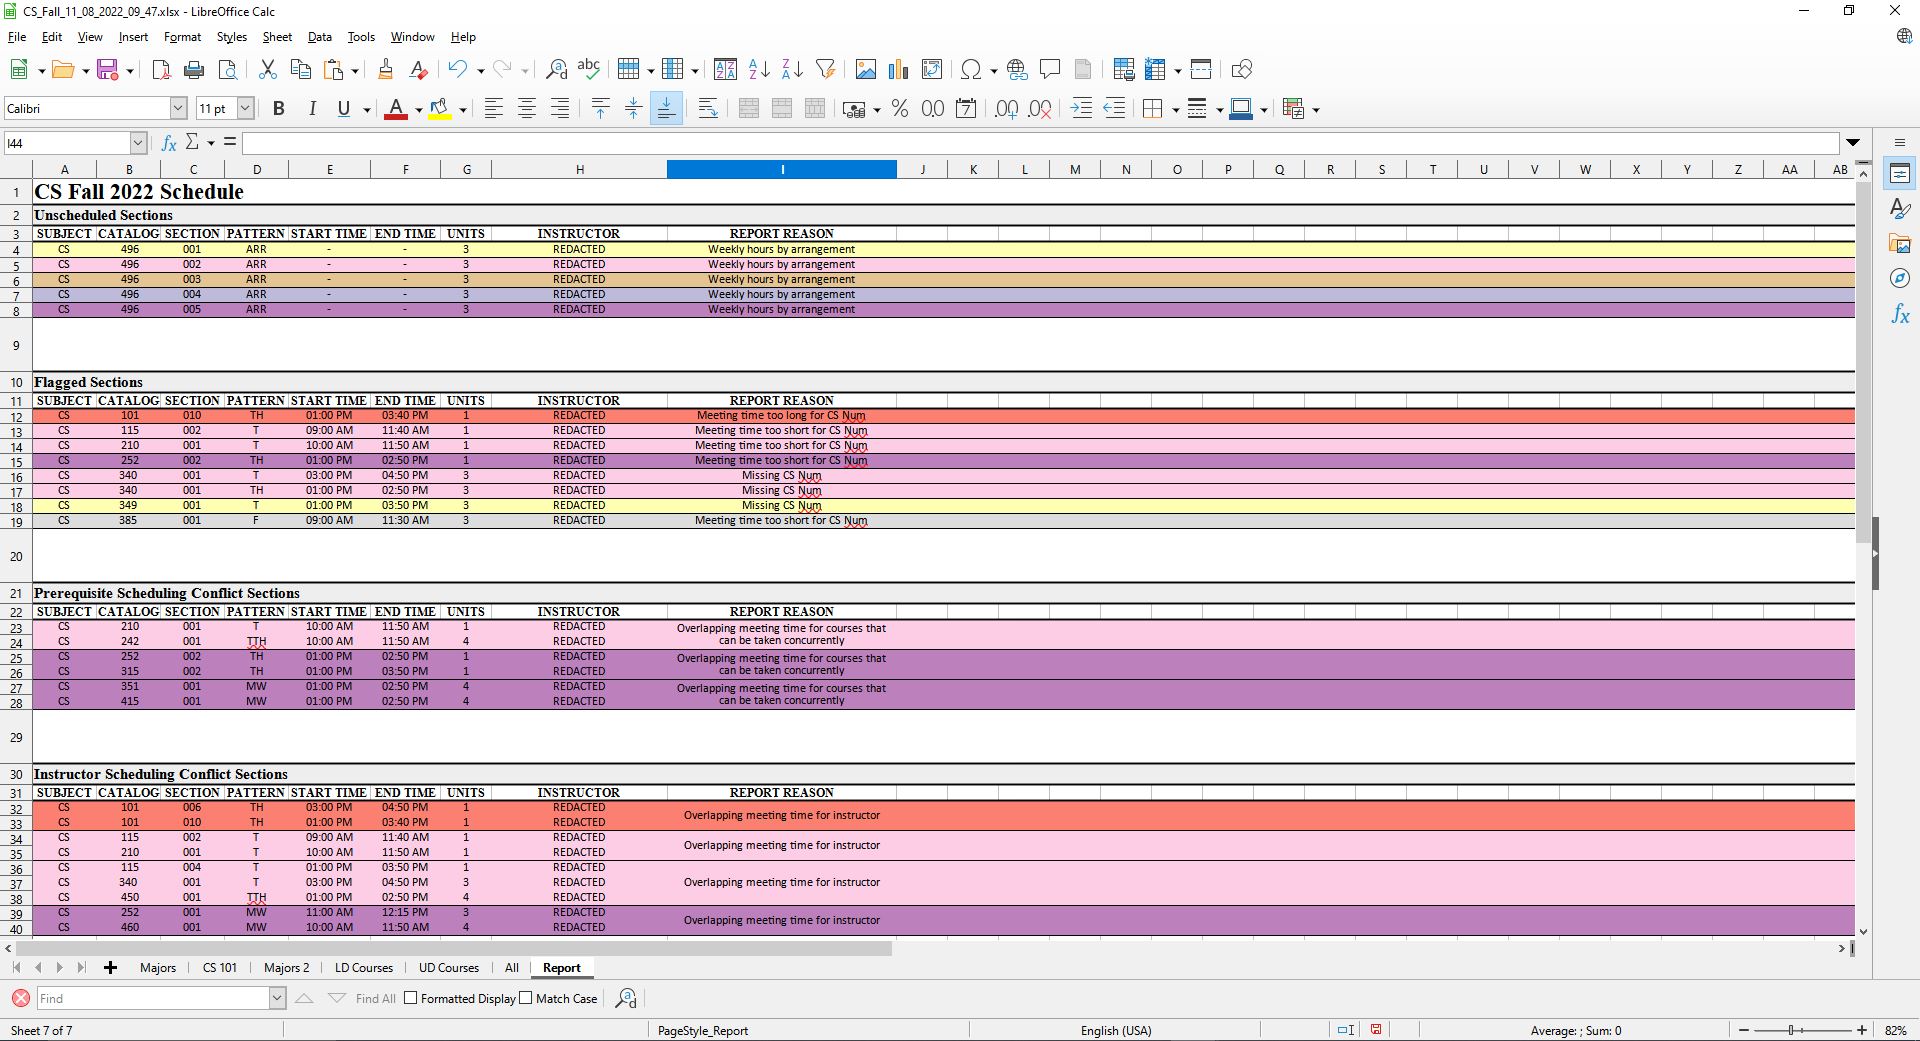Open Sort Ascending on selected column
The width and height of the screenshot is (1920, 1041).
pos(759,69)
